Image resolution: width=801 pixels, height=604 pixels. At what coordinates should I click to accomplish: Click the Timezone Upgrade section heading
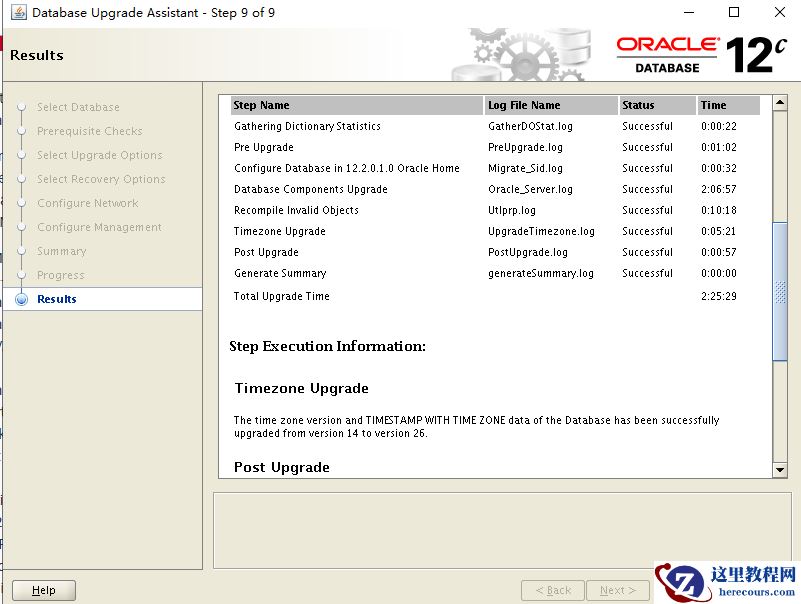point(301,388)
